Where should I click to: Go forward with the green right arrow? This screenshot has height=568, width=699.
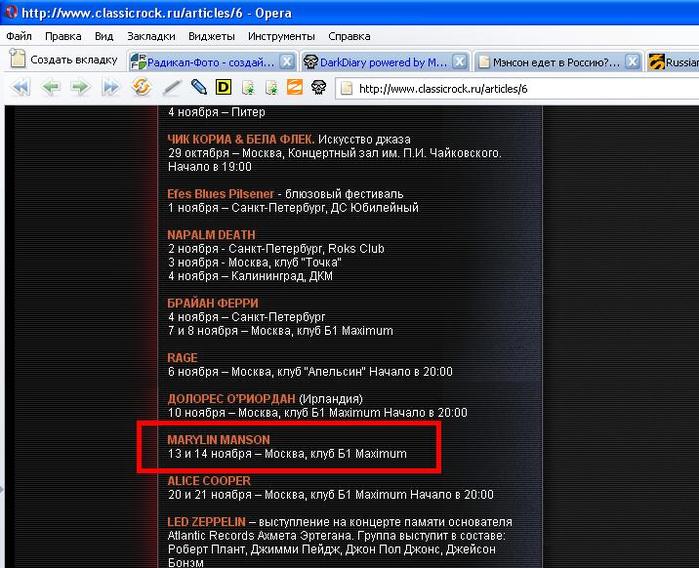(x=80, y=87)
